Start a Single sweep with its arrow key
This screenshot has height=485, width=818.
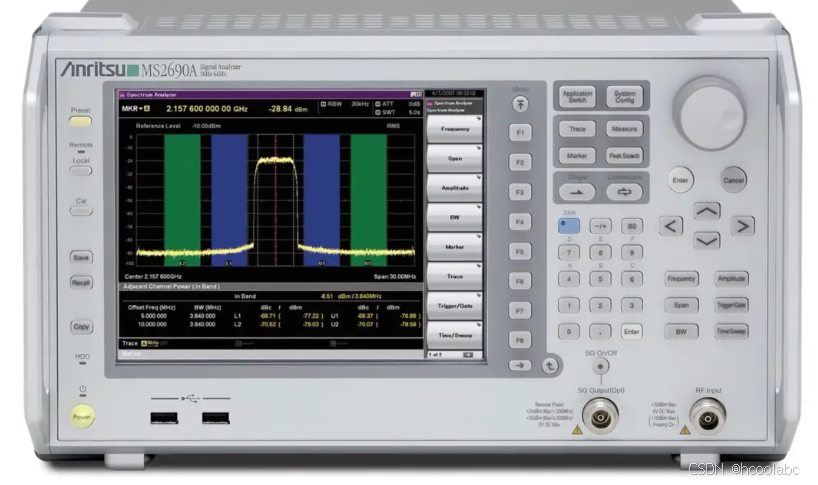pos(576,192)
